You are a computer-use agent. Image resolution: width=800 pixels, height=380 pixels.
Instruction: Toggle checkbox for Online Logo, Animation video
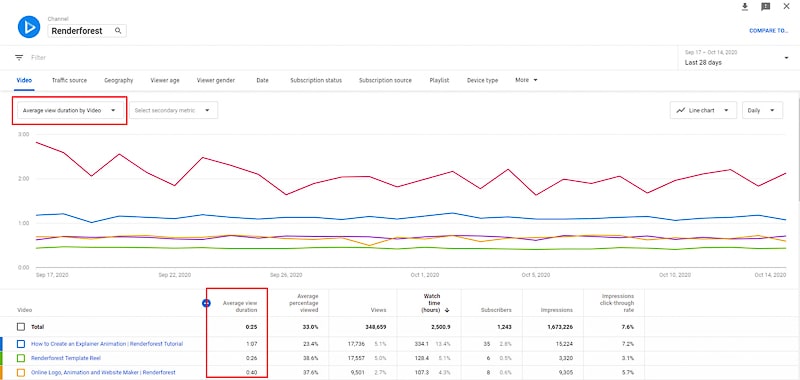[x=21, y=372]
